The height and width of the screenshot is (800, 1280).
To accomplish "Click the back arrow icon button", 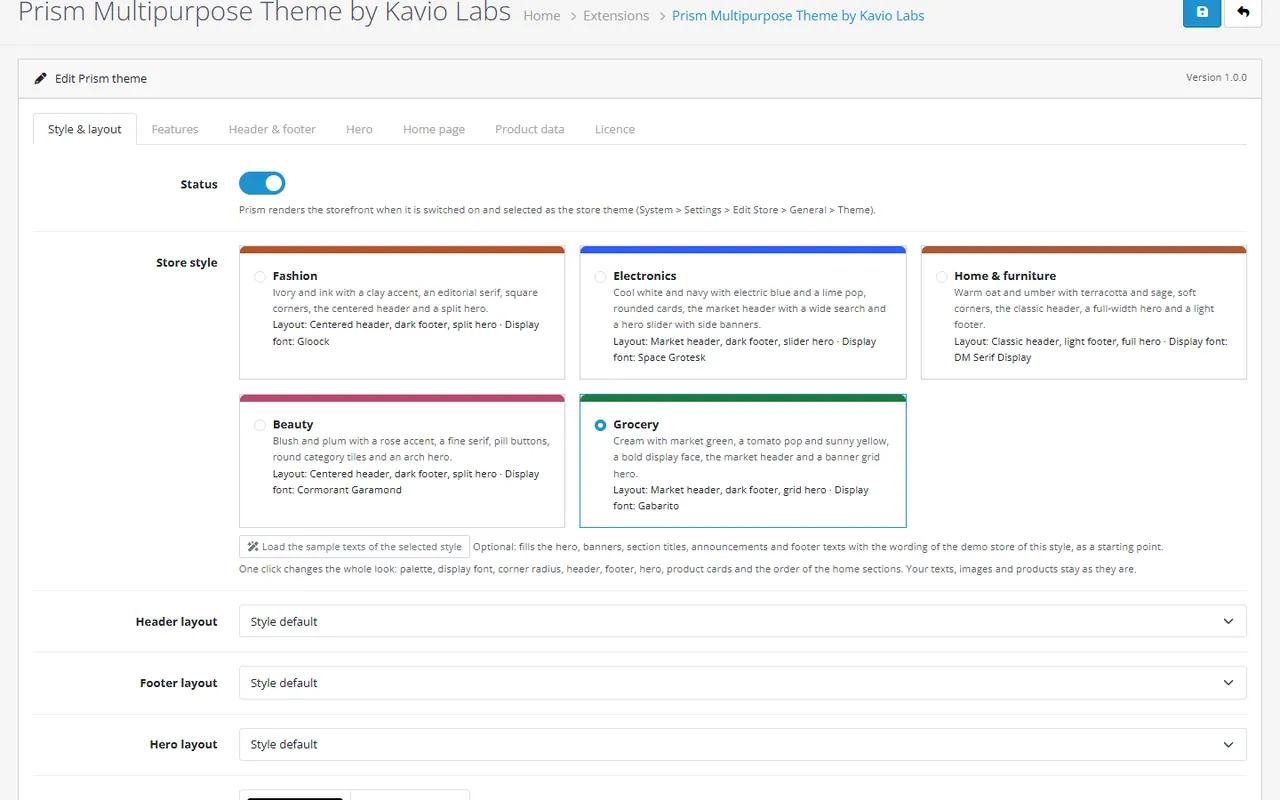I will [x=1243, y=12].
